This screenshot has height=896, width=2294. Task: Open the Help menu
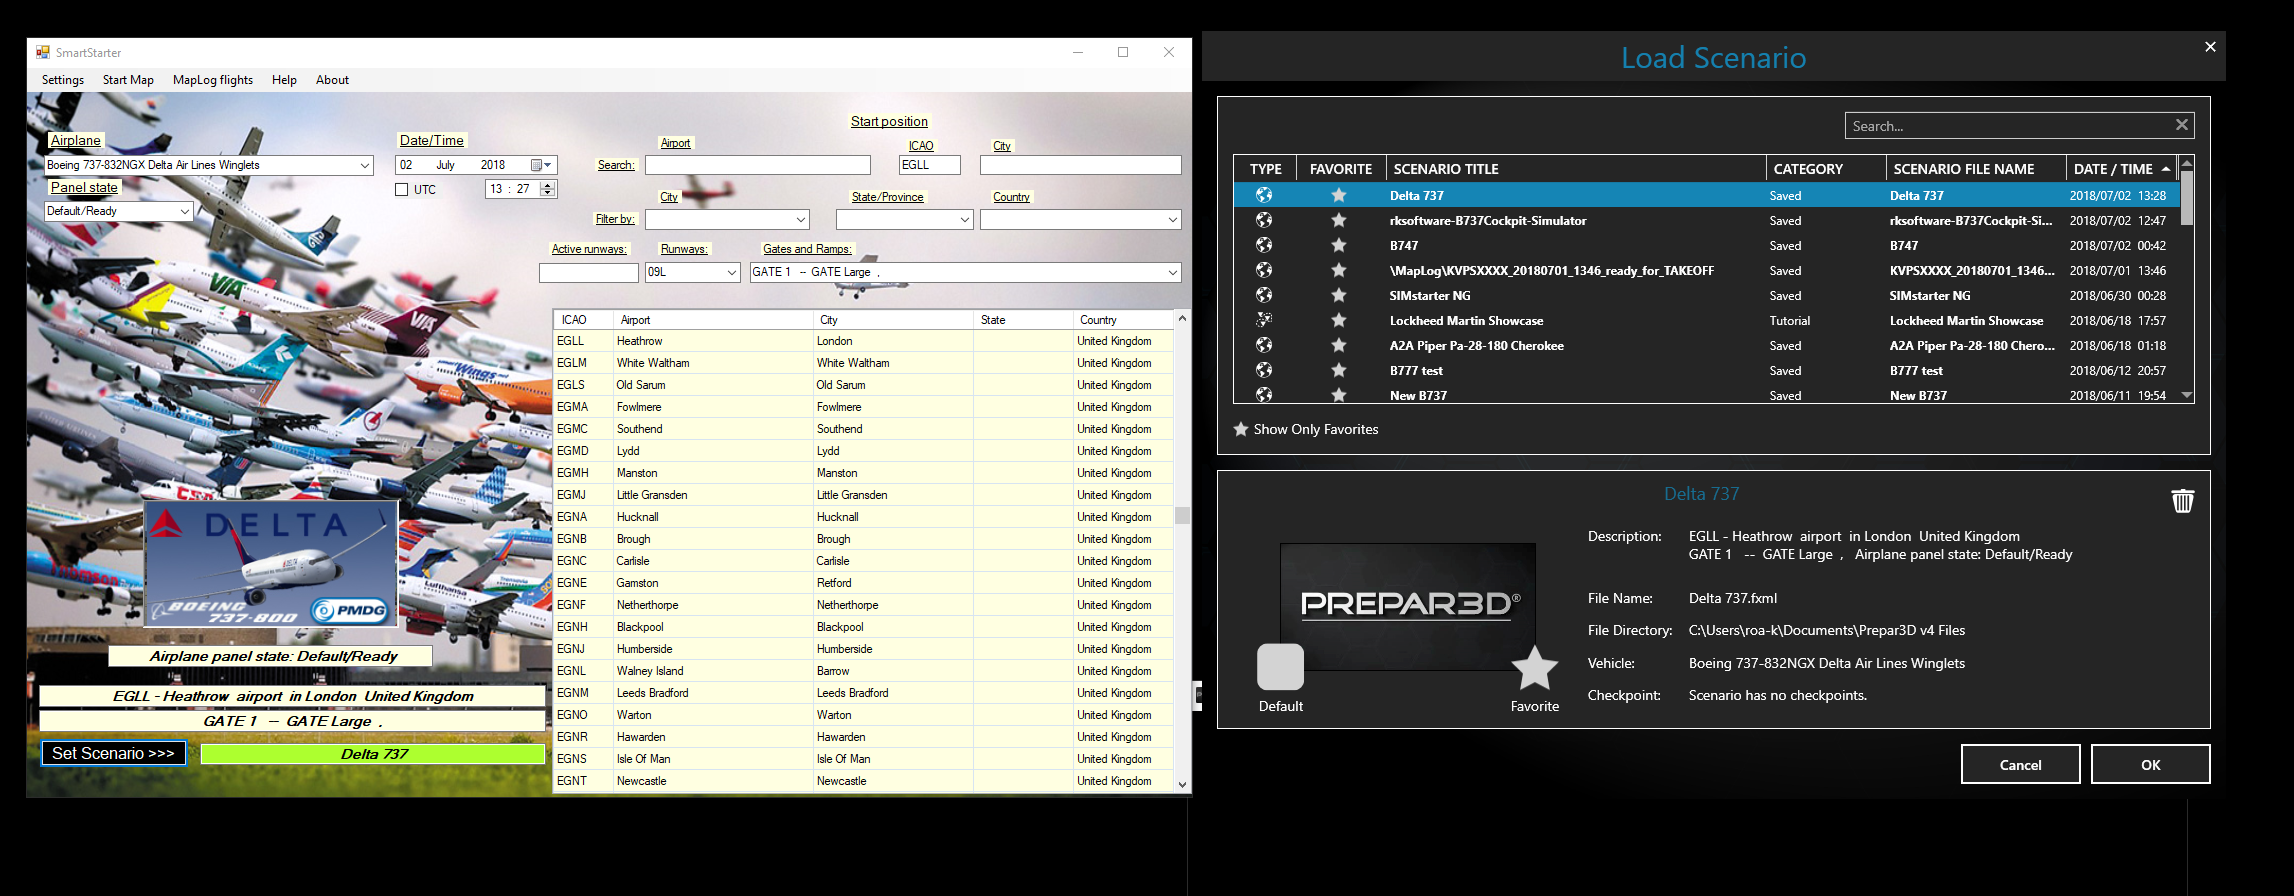coord(284,80)
